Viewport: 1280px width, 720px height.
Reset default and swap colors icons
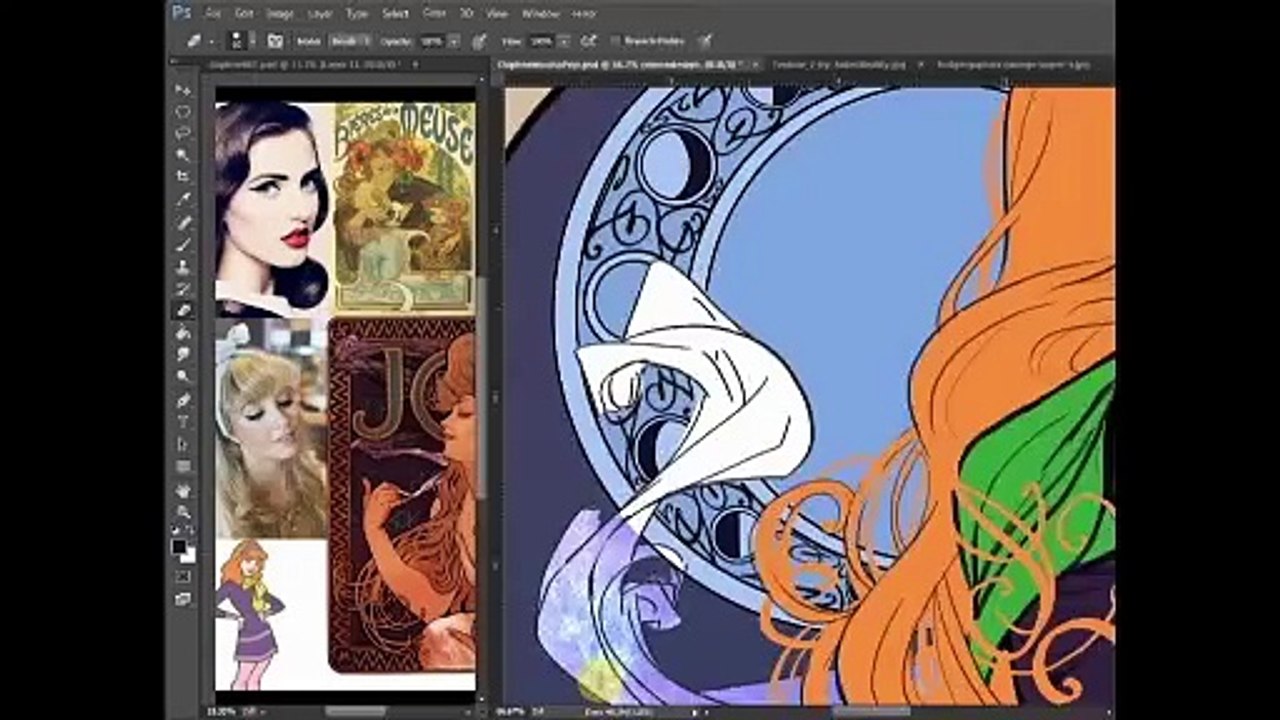[x=182, y=530]
